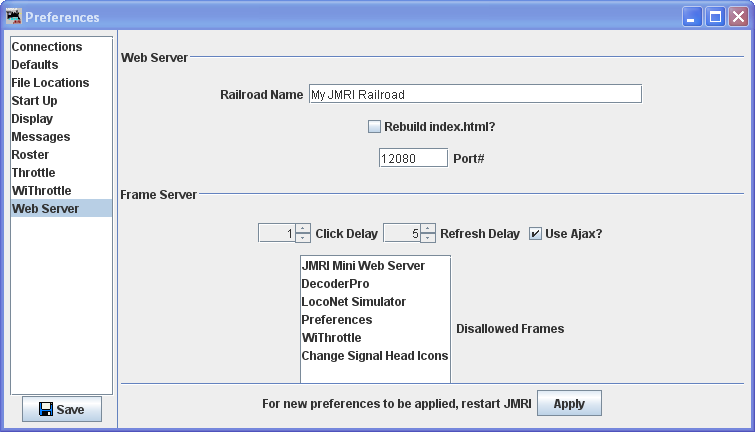The height and width of the screenshot is (432, 755).
Task: Select WiThrottle in preferences list
Action: [61, 191]
